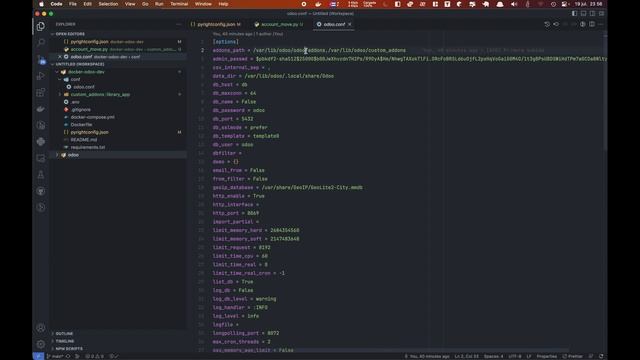This screenshot has width=640, height=360.
Task: Click Spaces: 4 indentation in the status bar
Action: (x=493, y=356)
